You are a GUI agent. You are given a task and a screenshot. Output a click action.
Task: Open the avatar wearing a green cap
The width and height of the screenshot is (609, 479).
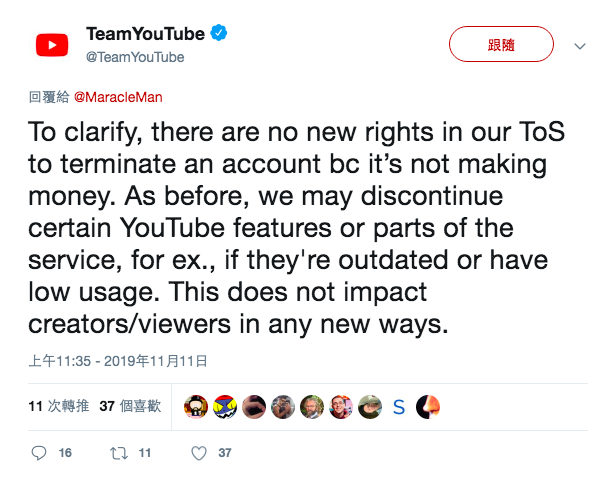(370, 407)
